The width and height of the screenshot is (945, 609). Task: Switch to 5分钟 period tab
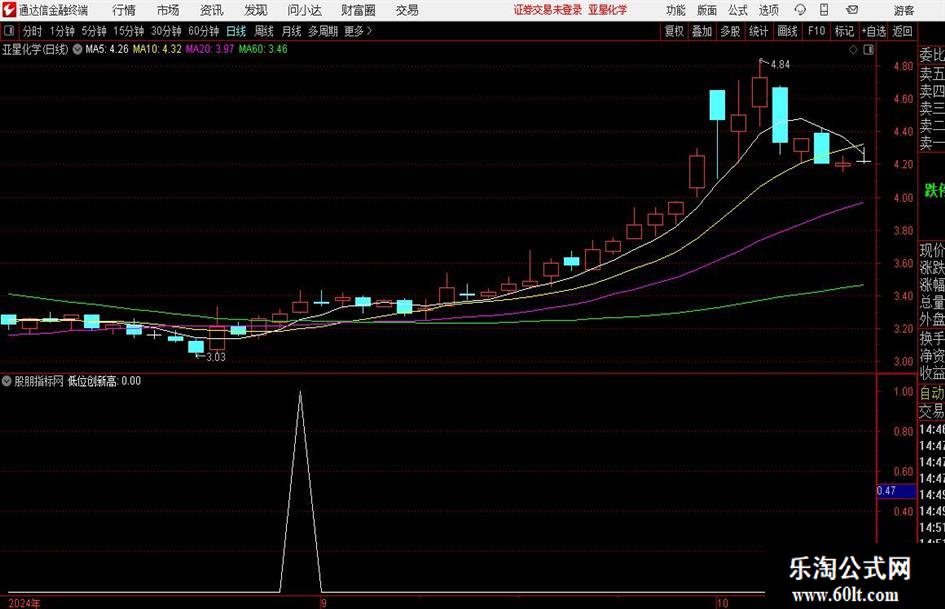pyautogui.click(x=94, y=31)
